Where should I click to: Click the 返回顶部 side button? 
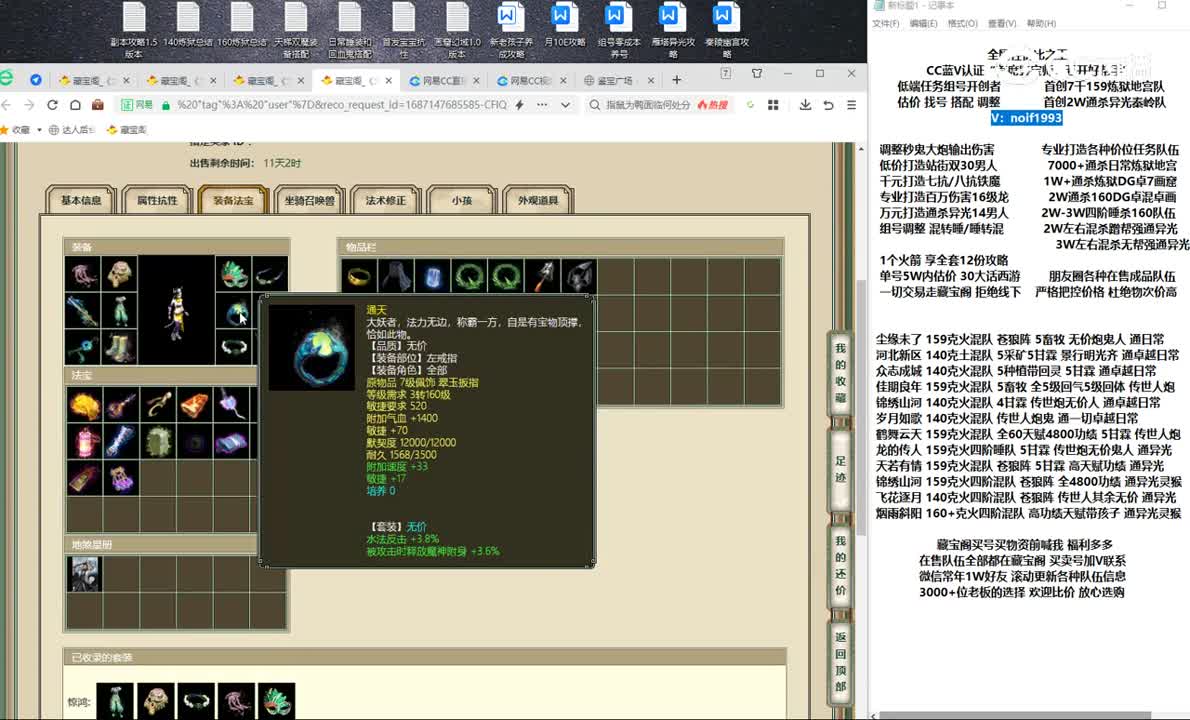point(840,662)
